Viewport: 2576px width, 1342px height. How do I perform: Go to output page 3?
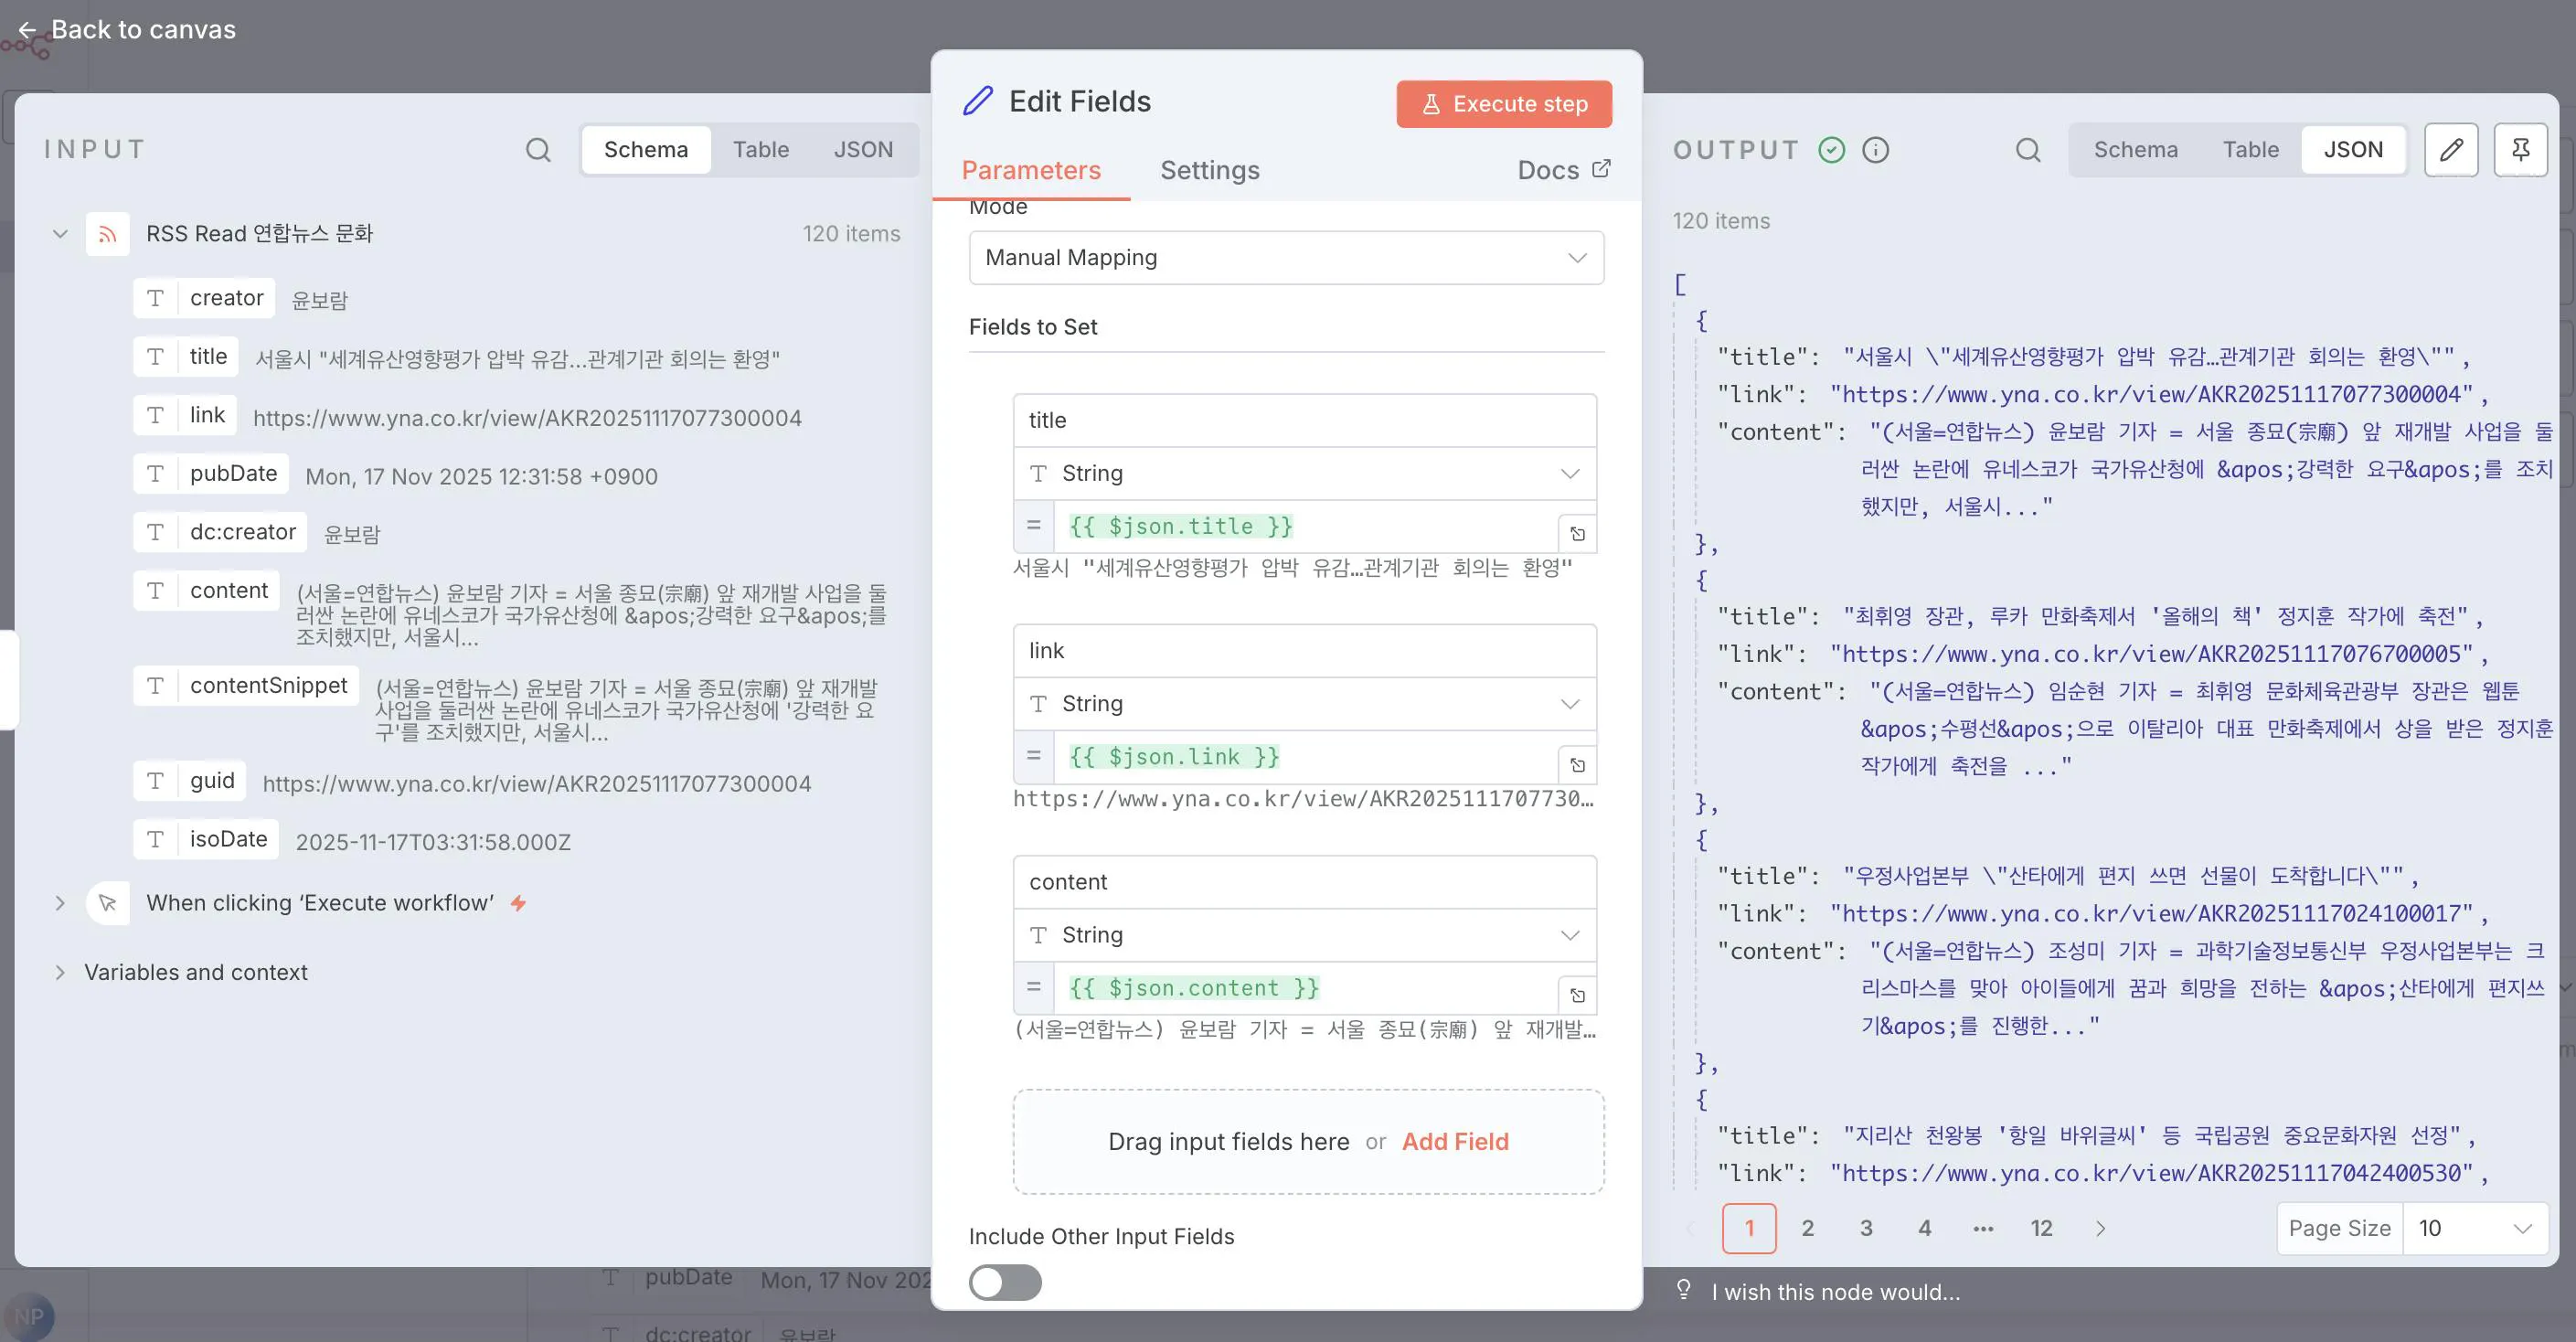pos(1865,1228)
